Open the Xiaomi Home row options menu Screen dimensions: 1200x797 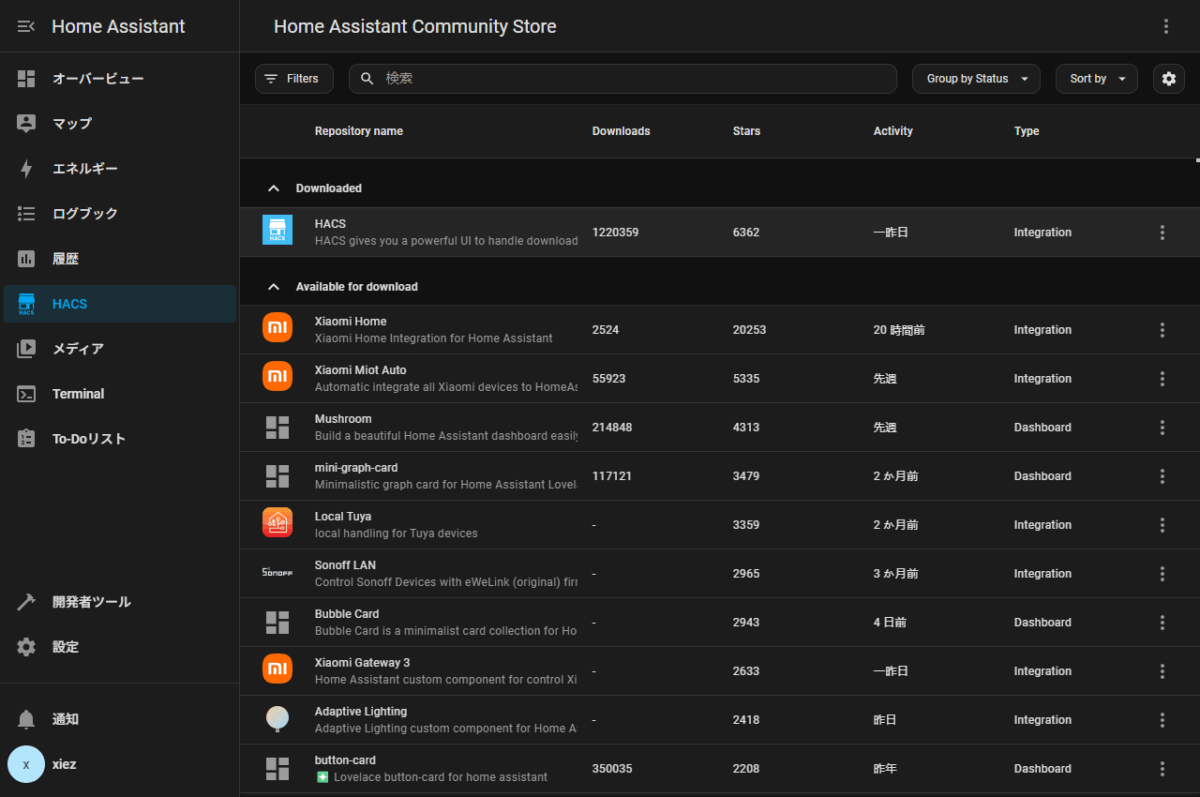[1162, 330]
